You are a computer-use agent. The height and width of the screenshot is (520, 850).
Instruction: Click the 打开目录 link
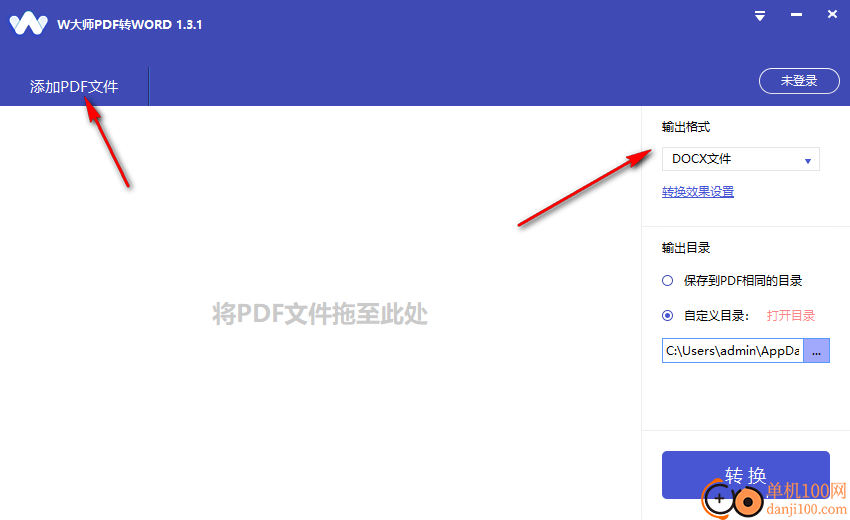pyautogui.click(x=791, y=316)
